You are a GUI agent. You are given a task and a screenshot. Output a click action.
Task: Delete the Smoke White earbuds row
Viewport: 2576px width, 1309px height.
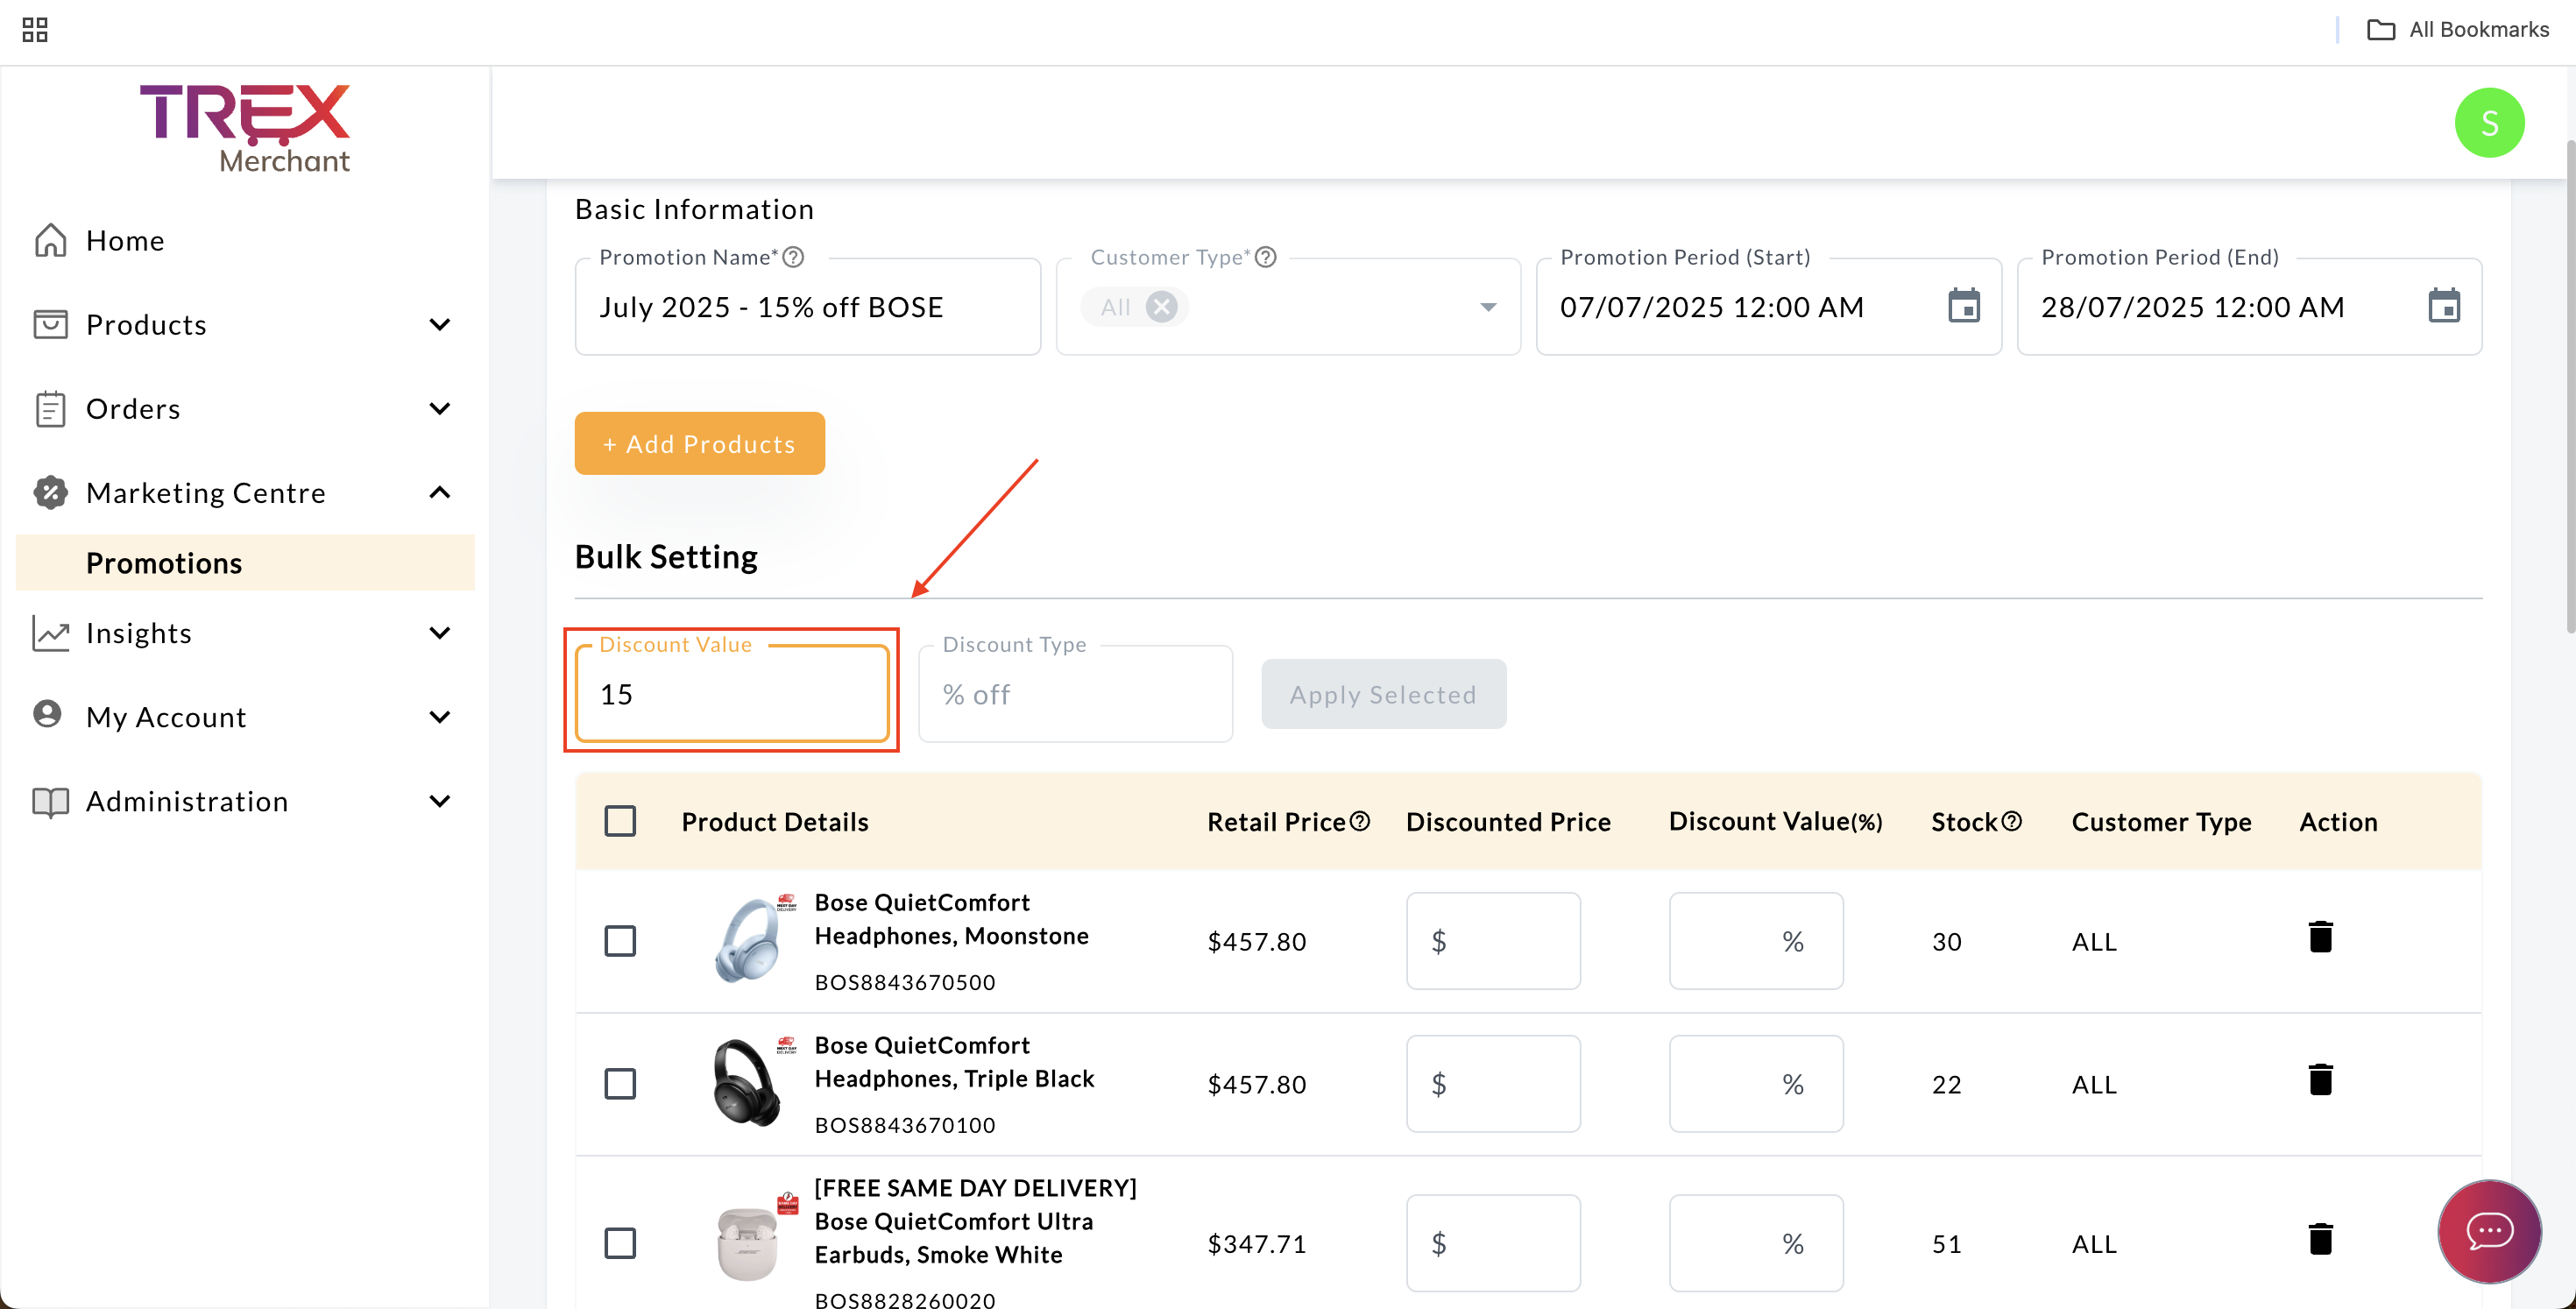click(2320, 1238)
